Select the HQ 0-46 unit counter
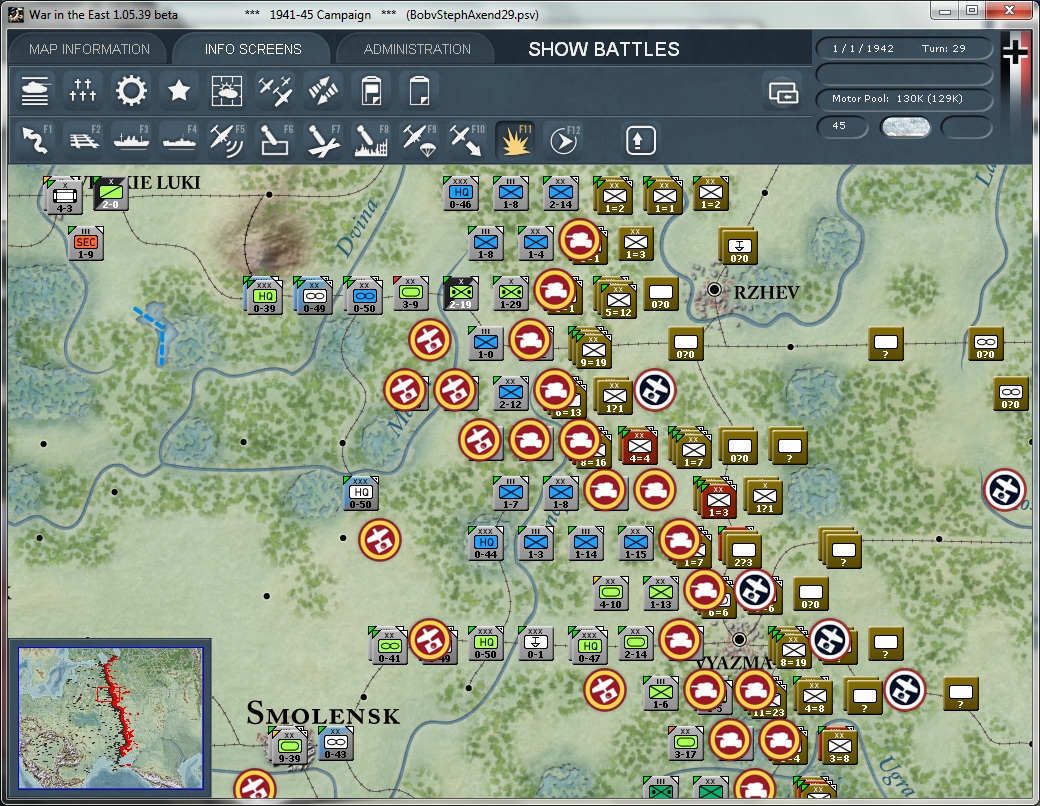 [460, 194]
